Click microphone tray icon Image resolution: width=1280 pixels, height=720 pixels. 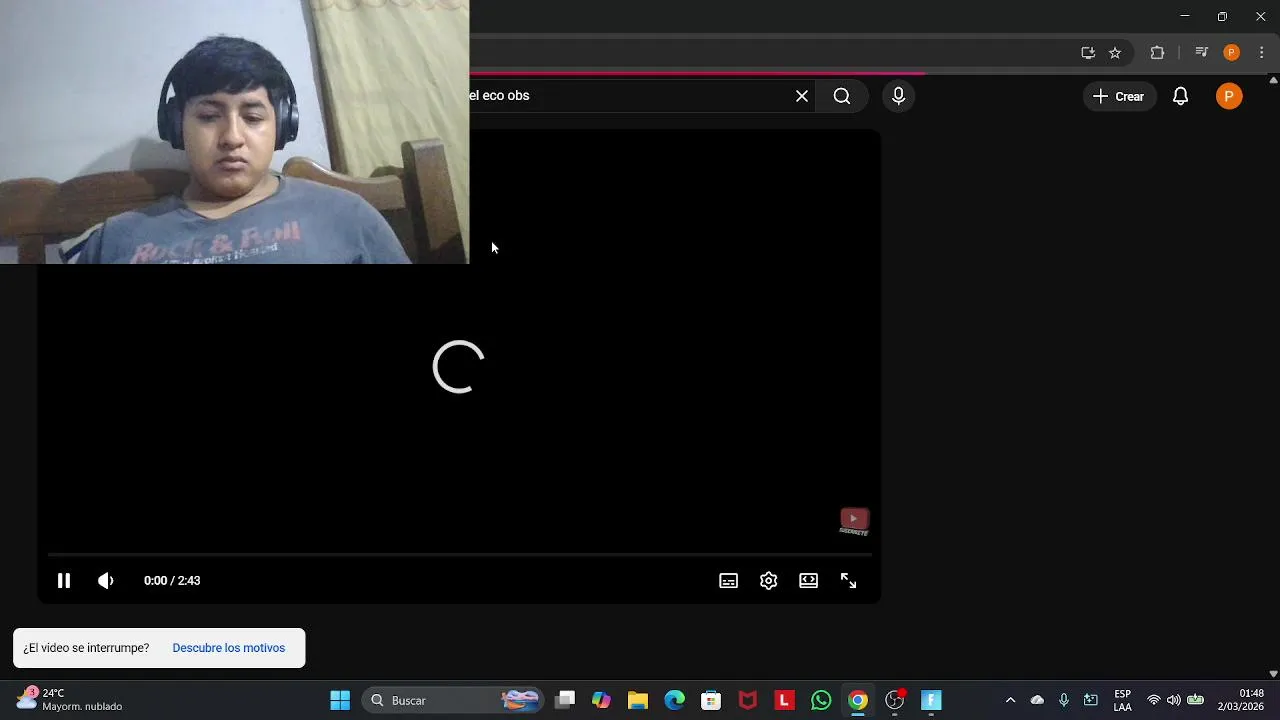1064,700
